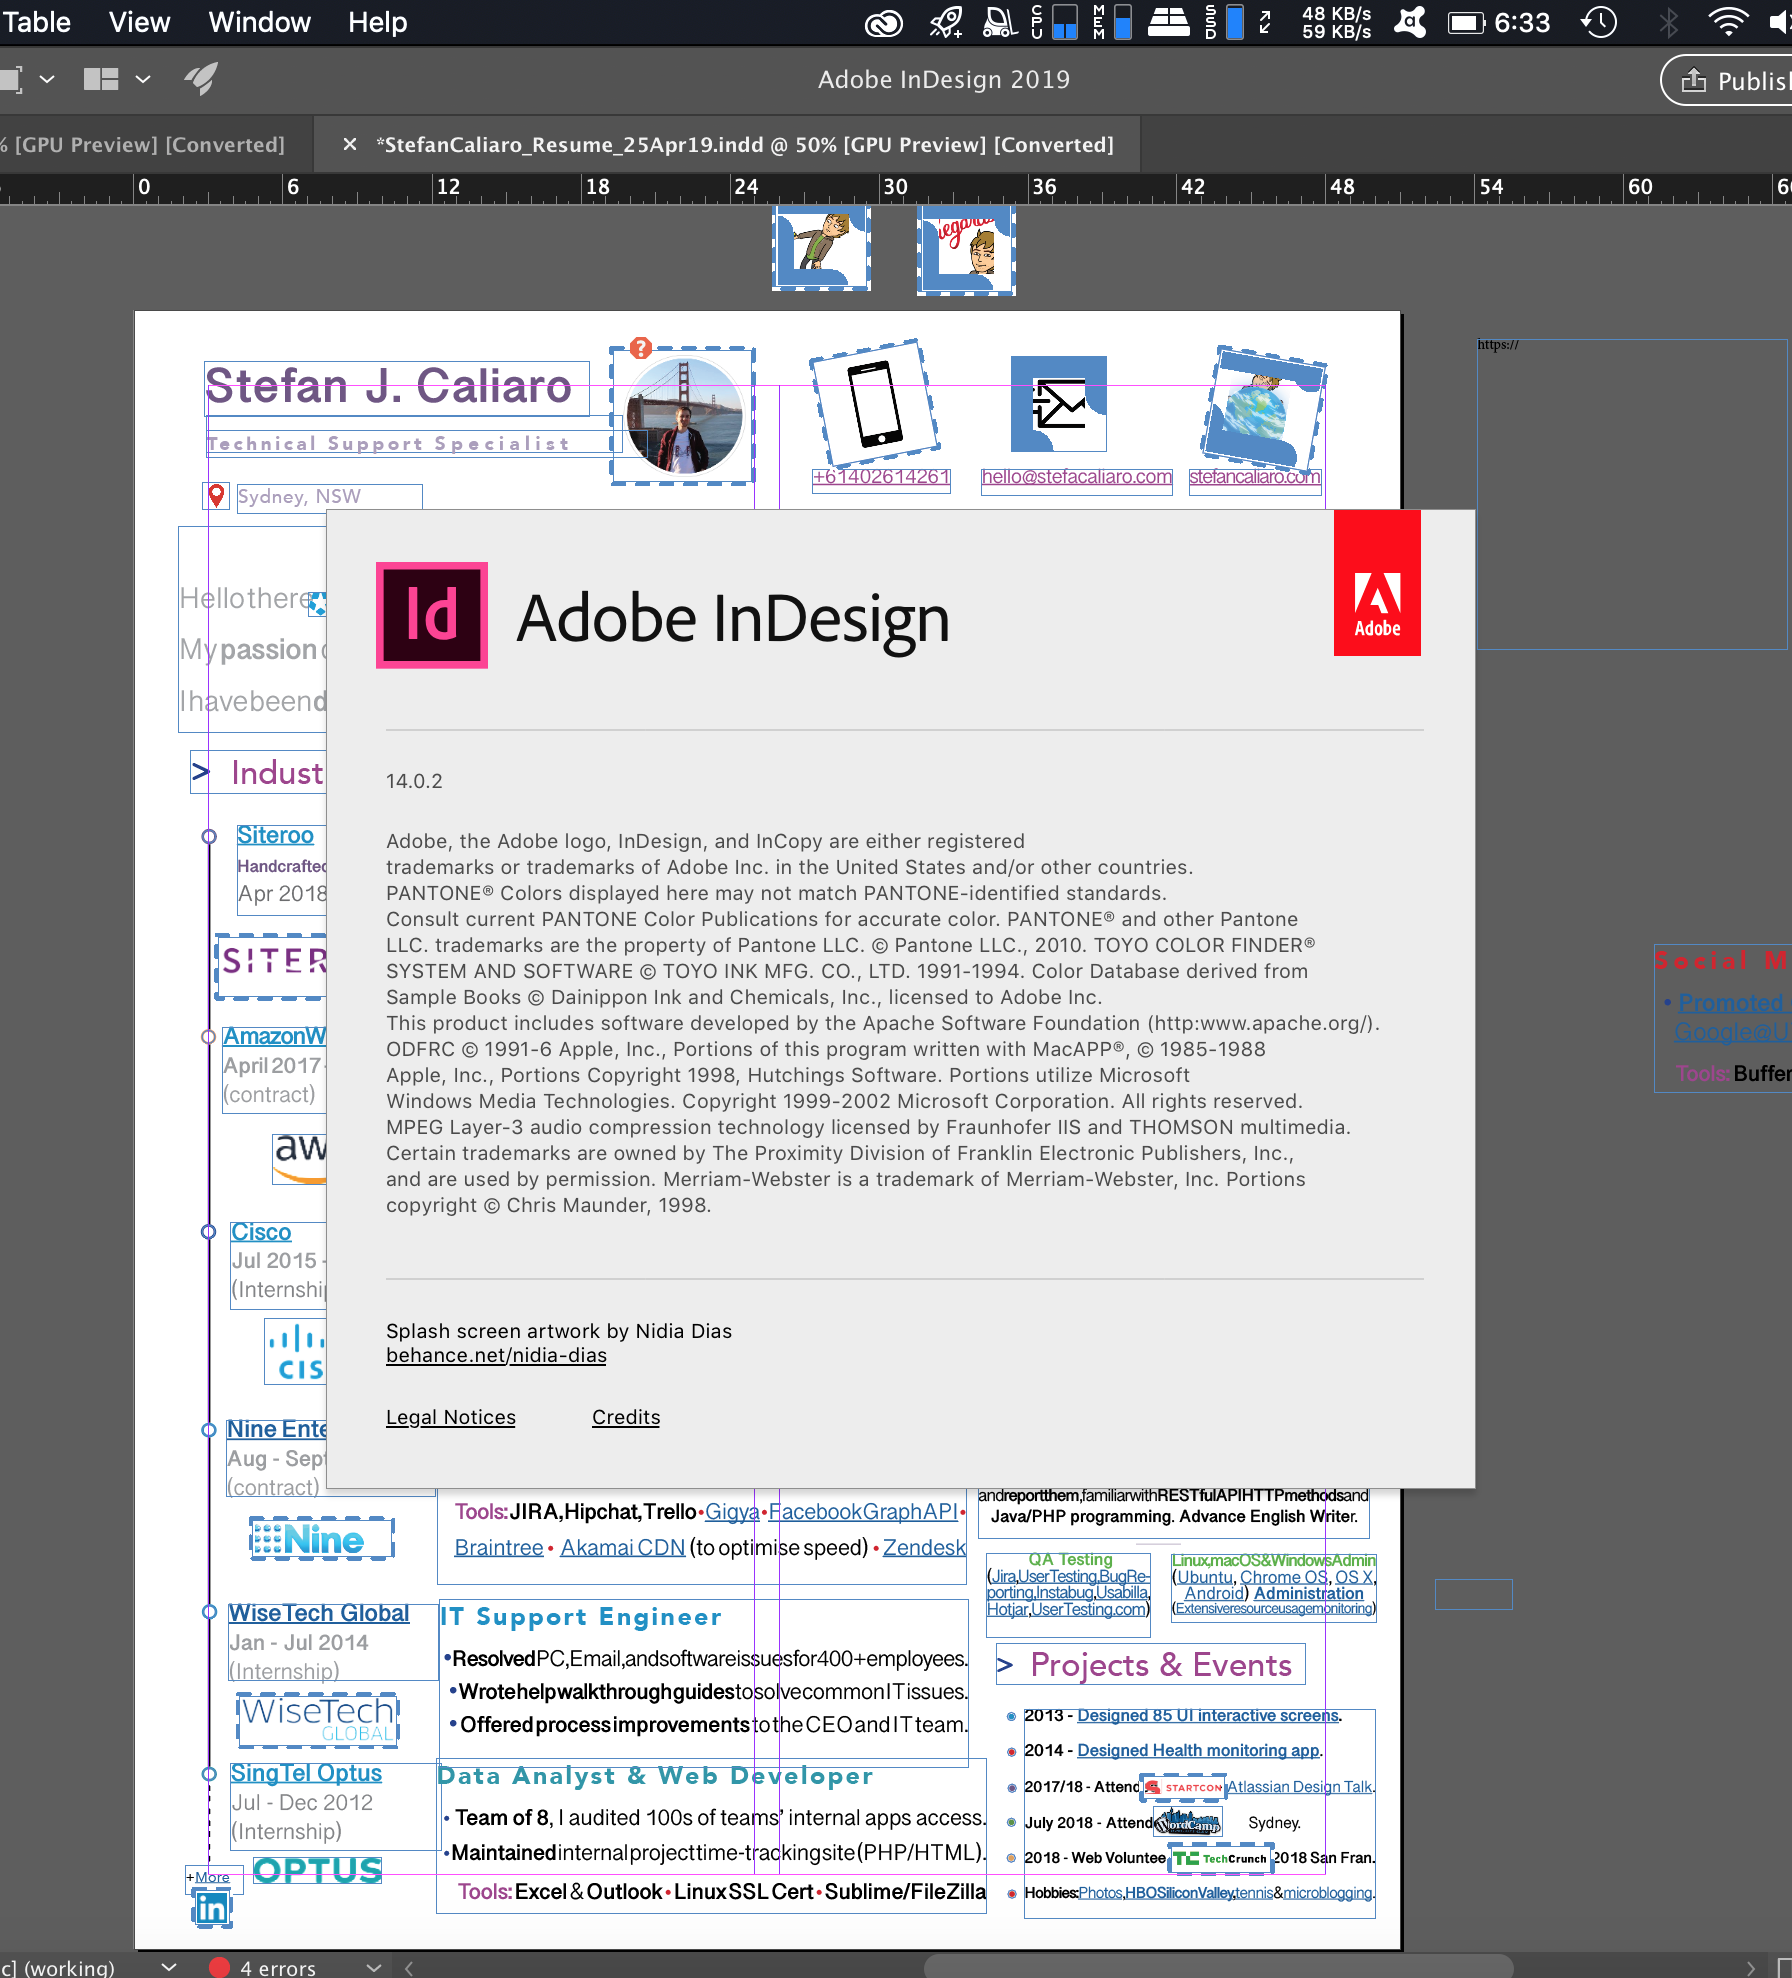This screenshot has height=1978, width=1792.
Task: Close the StefanCaliaro_Resume document tab
Action: click(x=350, y=145)
